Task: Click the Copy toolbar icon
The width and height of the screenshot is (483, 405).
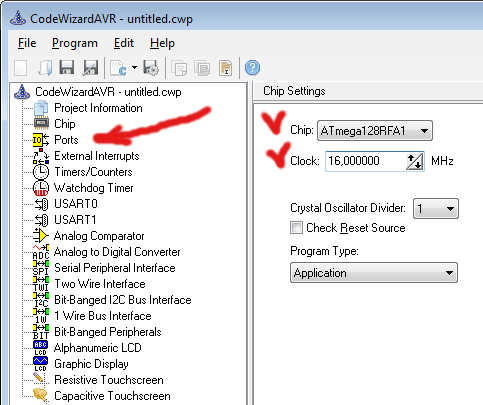Action: pyautogui.click(x=179, y=68)
